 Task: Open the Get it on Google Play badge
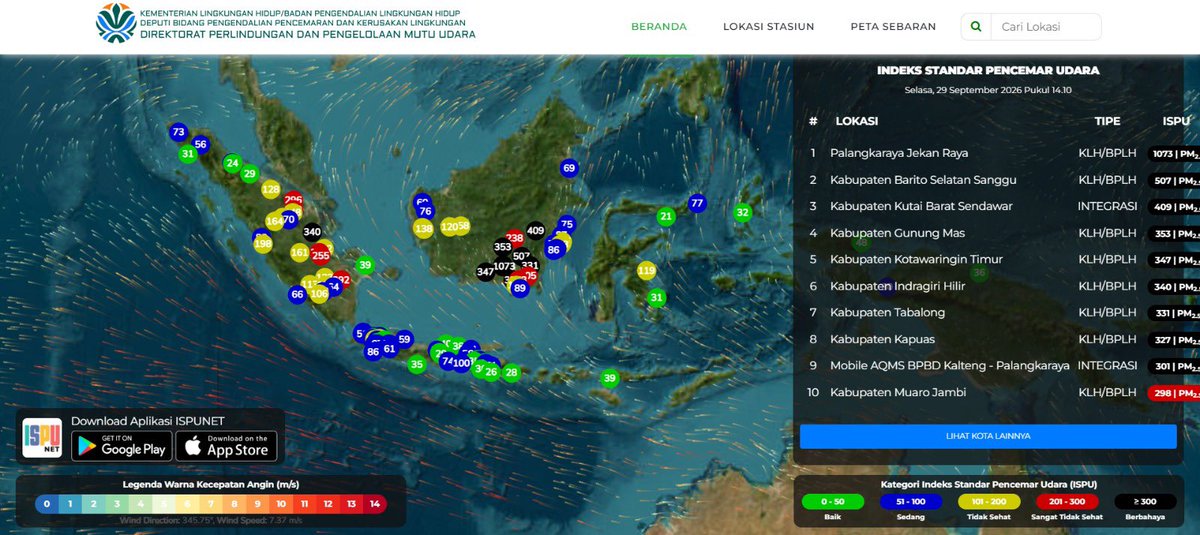121,446
